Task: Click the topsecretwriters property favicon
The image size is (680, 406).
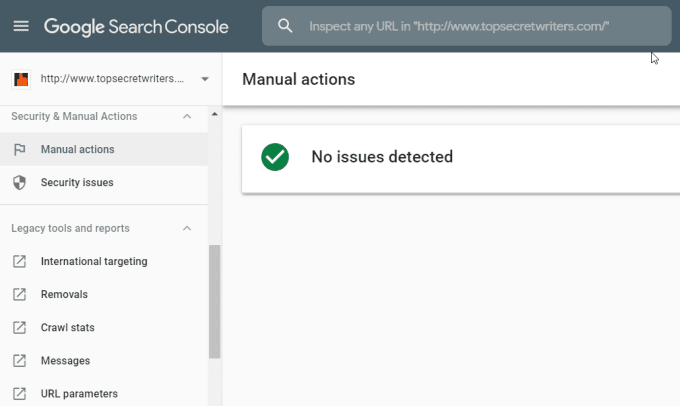Action: click(x=20, y=78)
